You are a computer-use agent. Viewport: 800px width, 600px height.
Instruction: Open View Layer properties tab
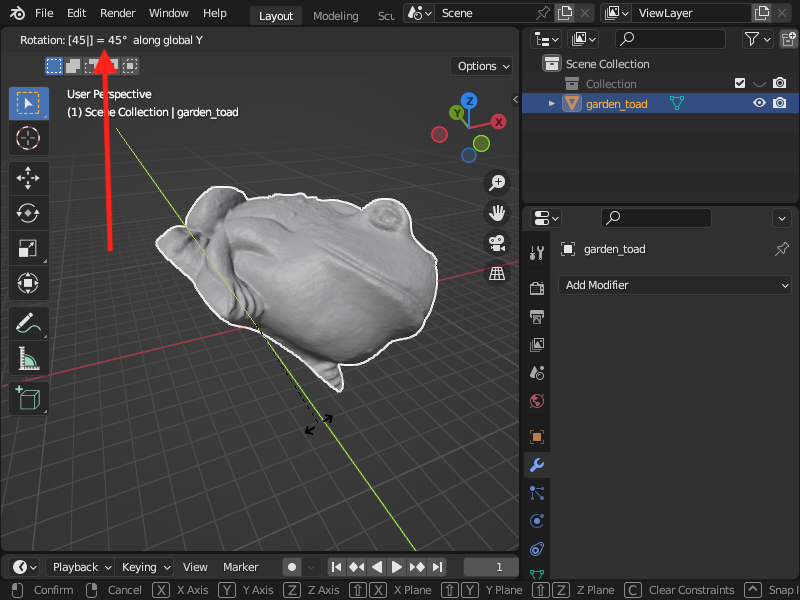[537, 345]
